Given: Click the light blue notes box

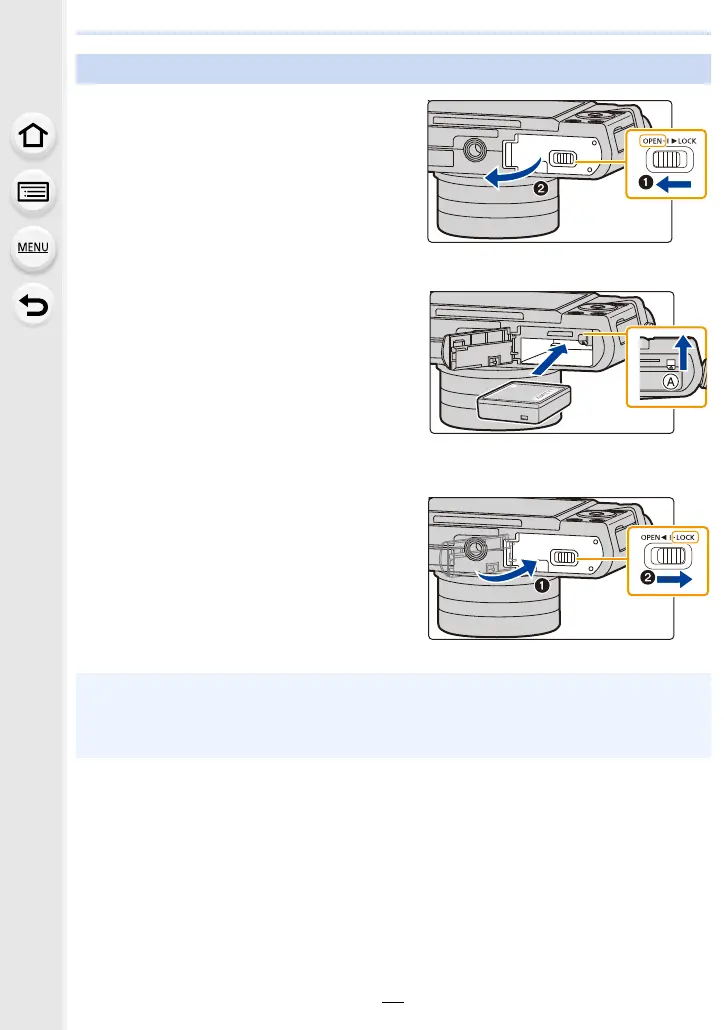Looking at the screenshot, I should click(x=393, y=715).
